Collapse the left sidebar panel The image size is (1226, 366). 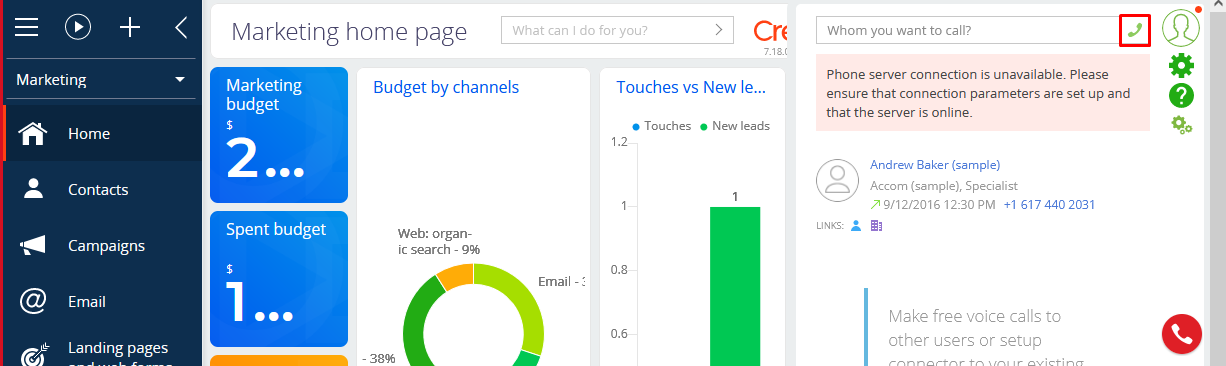click(x=181, y=27)
